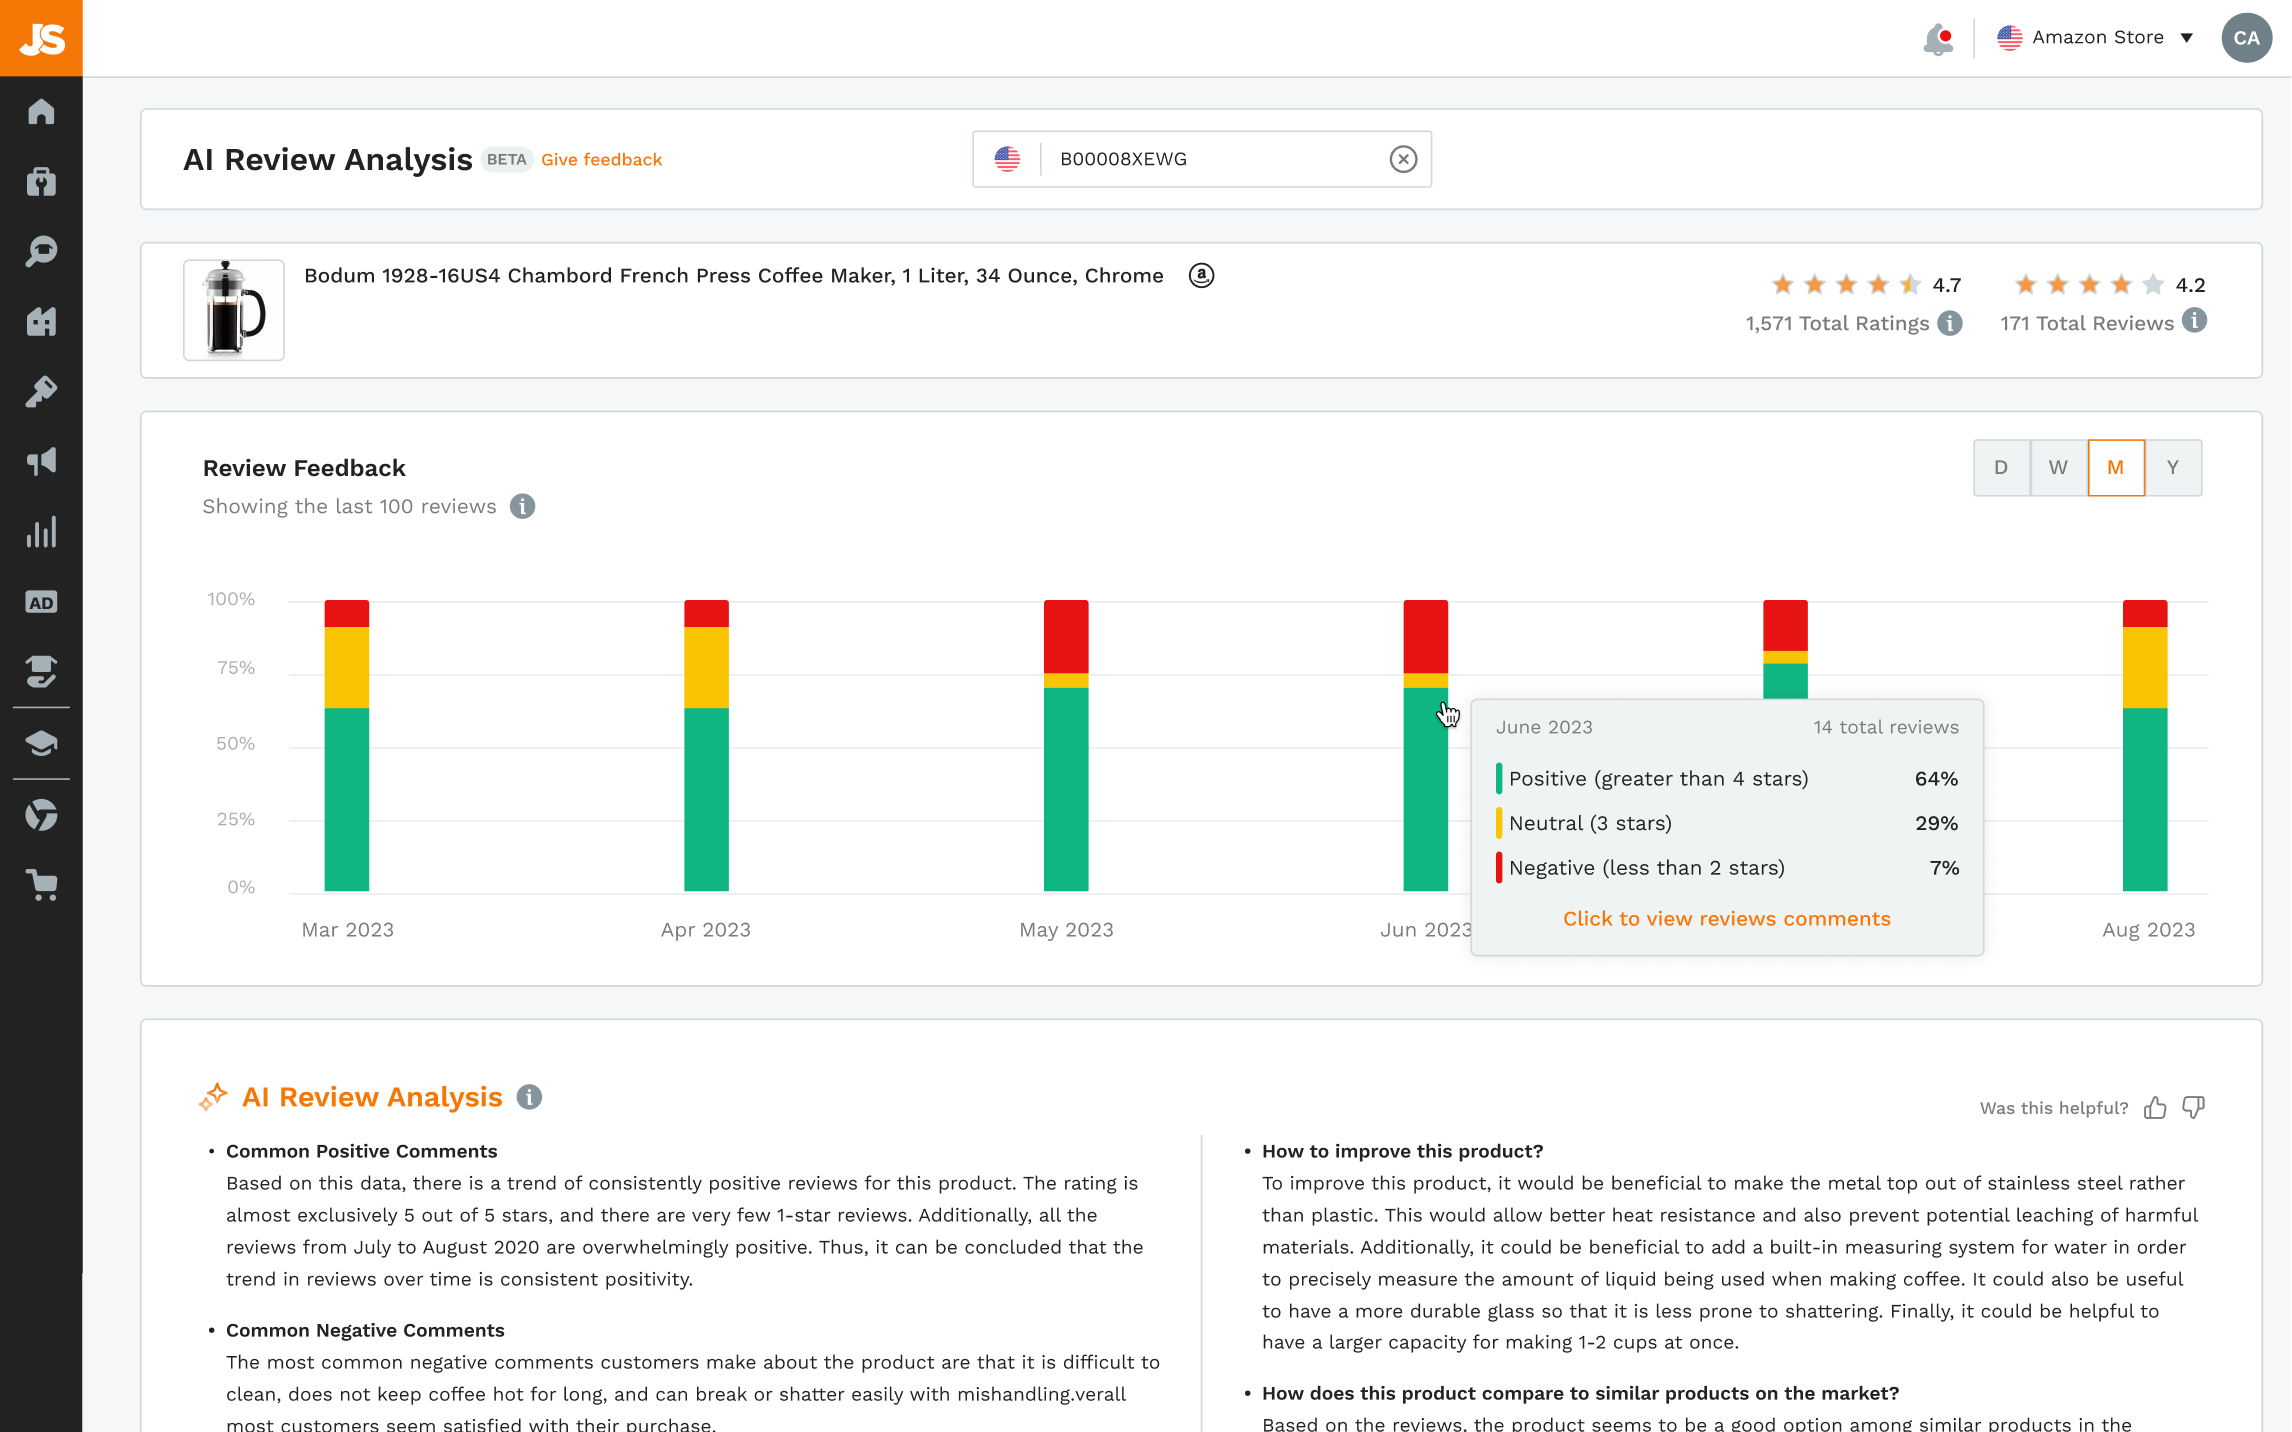Click 'Review Feedback' section heading
Image resolution: width=2292 pixels, height=1432 pixels.
point(304,468)
